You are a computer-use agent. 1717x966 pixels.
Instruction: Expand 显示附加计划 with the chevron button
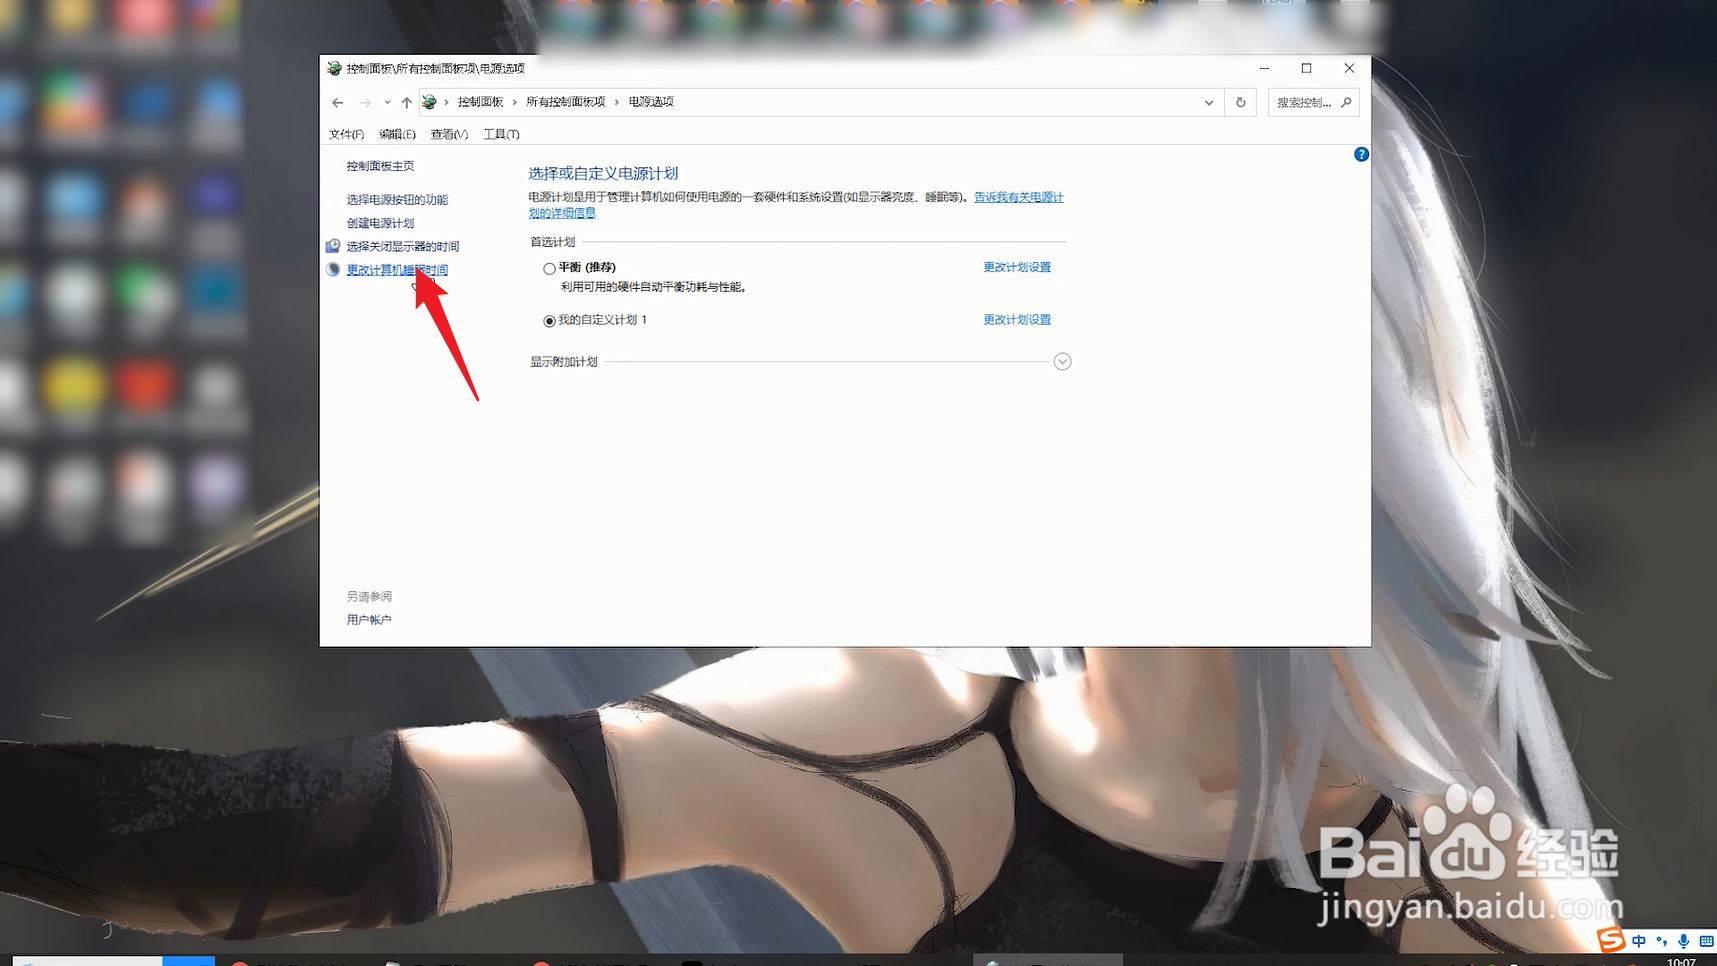[x=1062, y=362]
